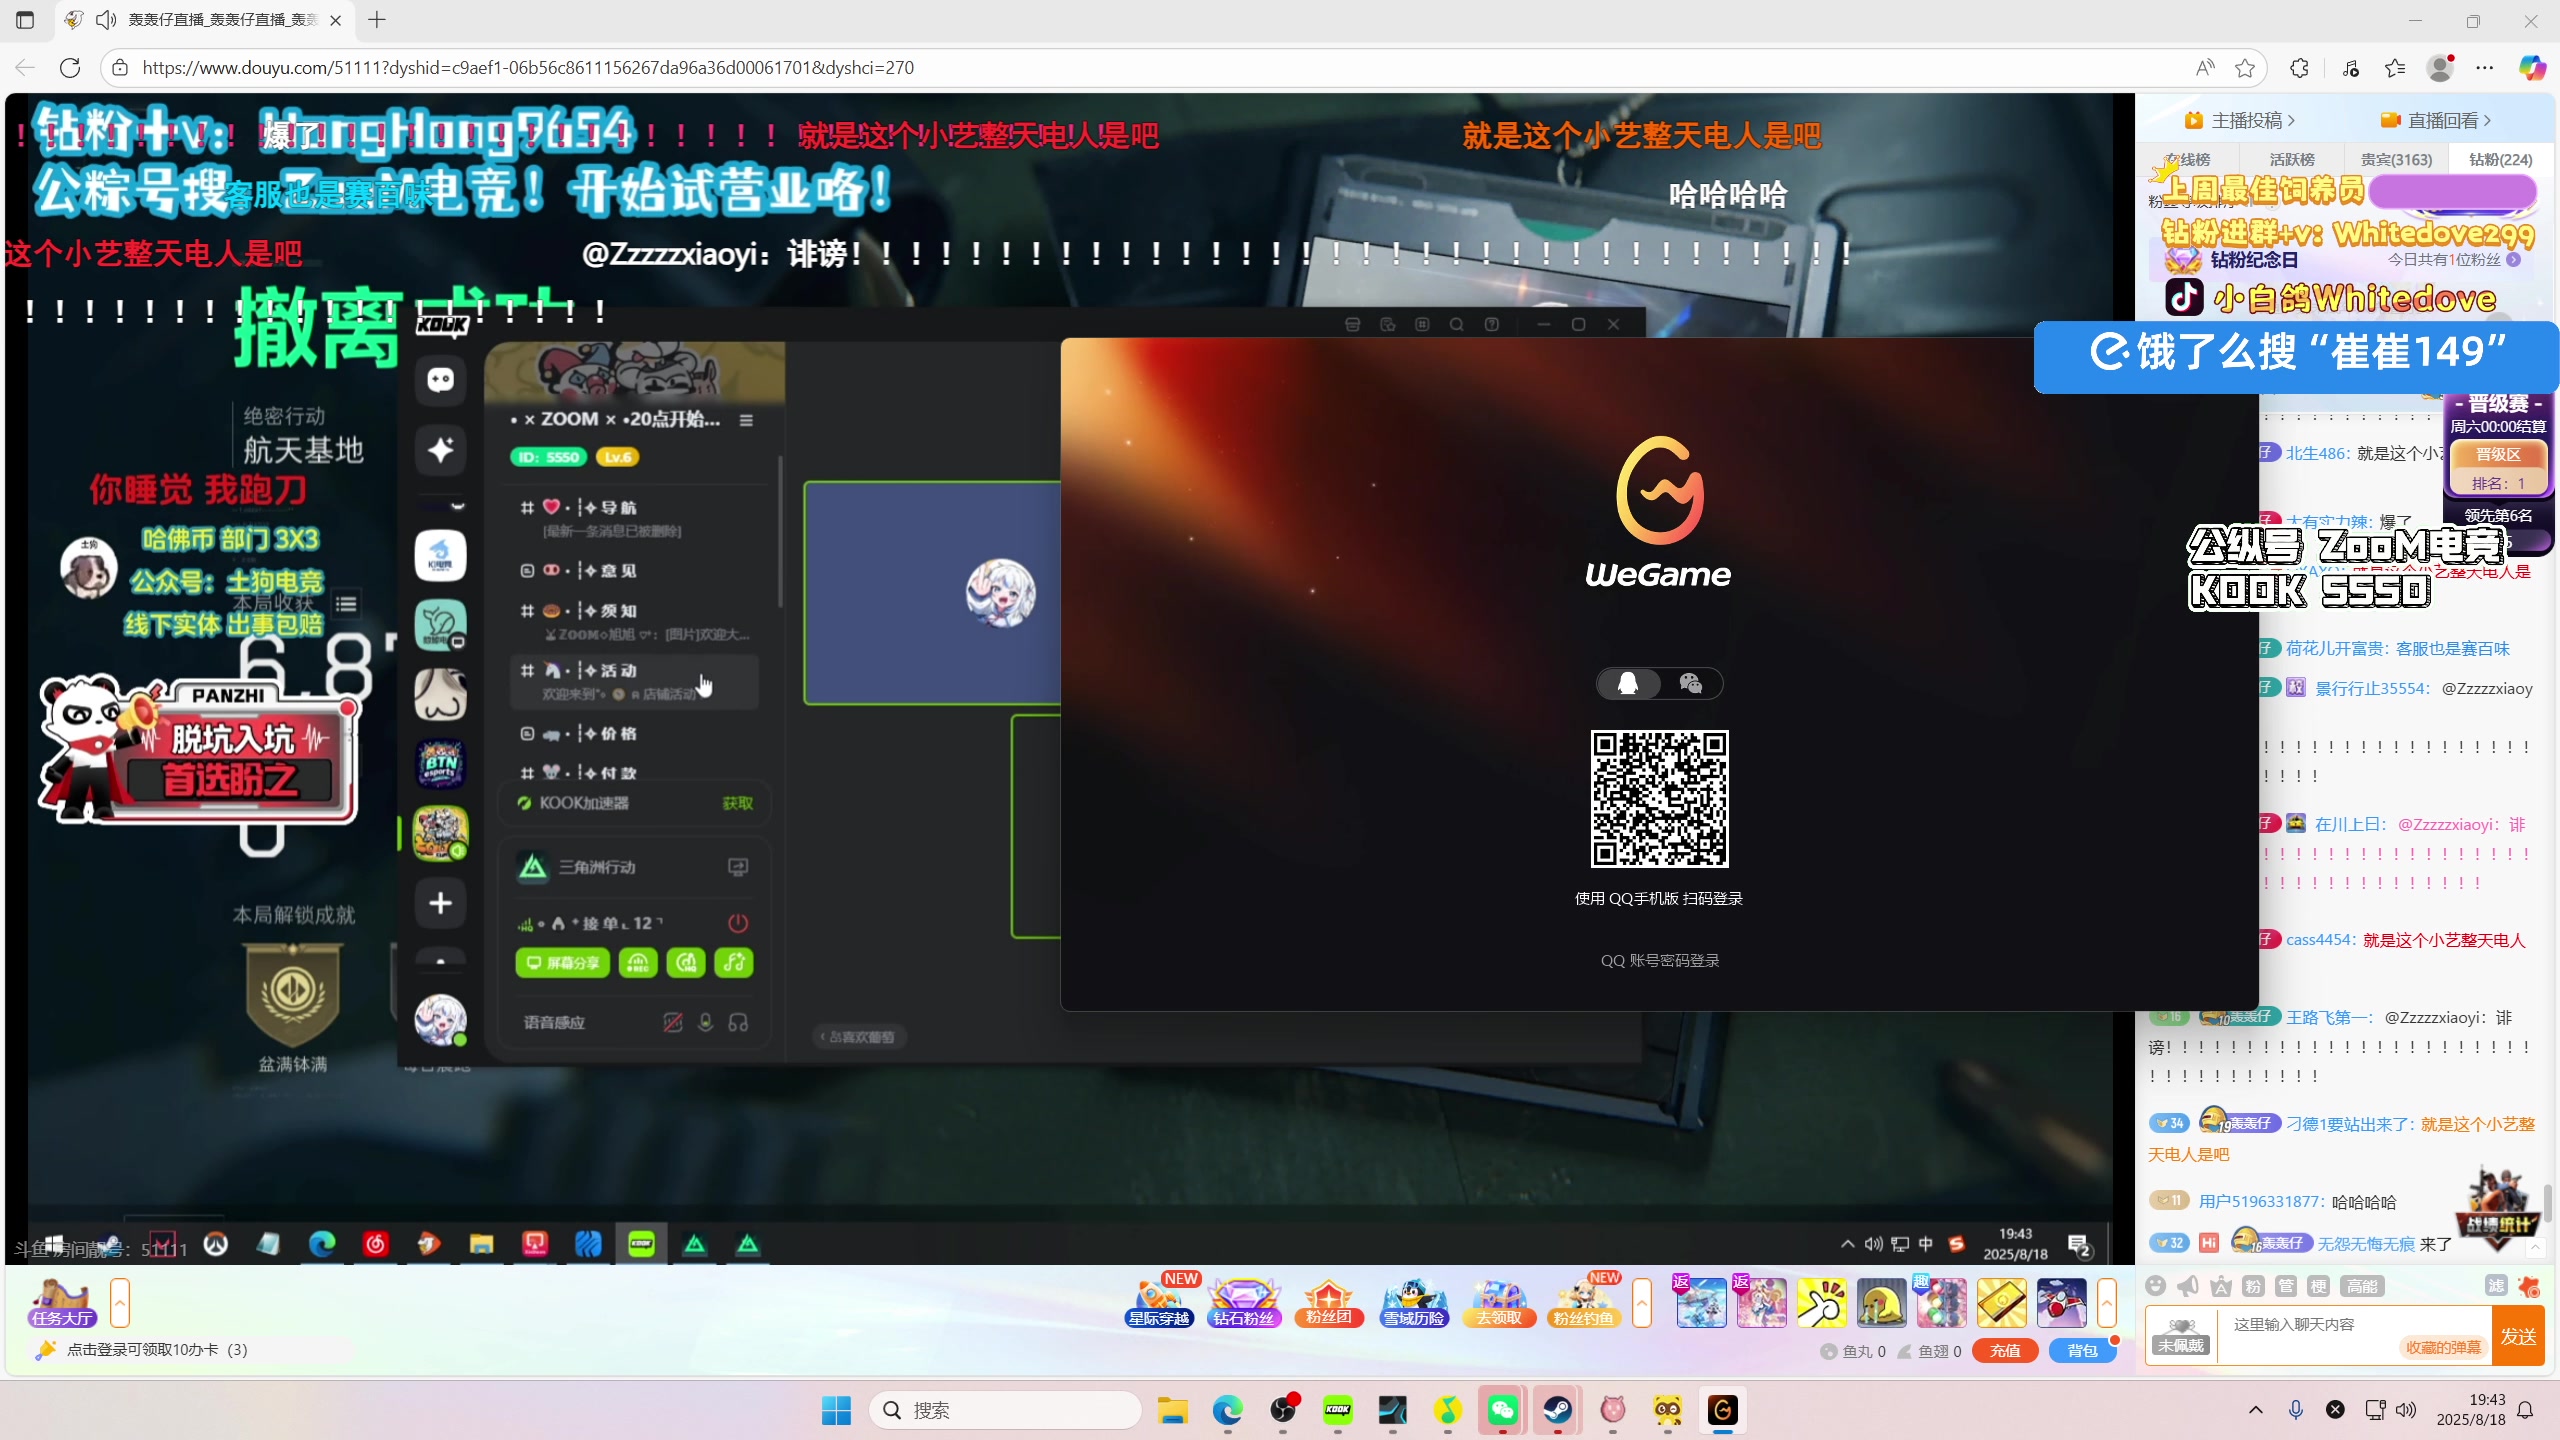The image size is (2560, 1440).
Task: Start Read aloud from address bar
Action: point(2205,67)
